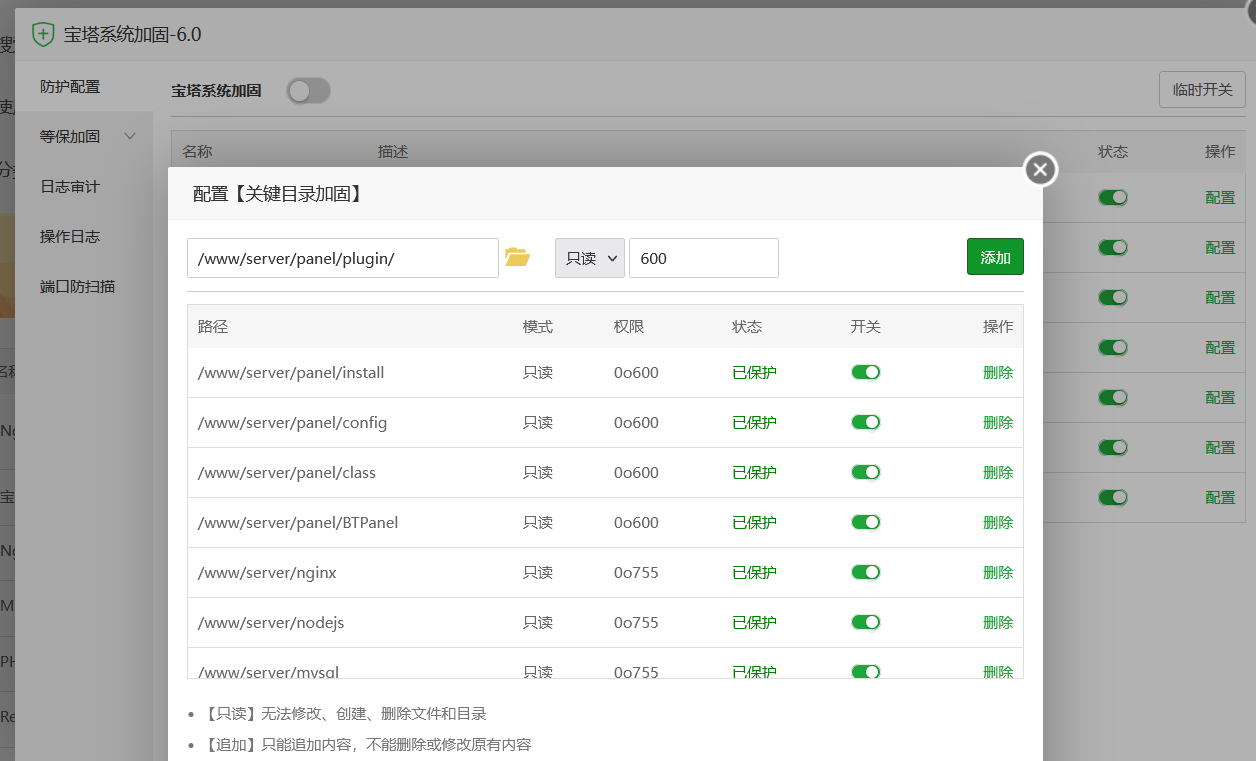This screenshot has height=761, width=1256.
Task: Open the 只读 mode dropdown
Action: click(x=590, y=258)
